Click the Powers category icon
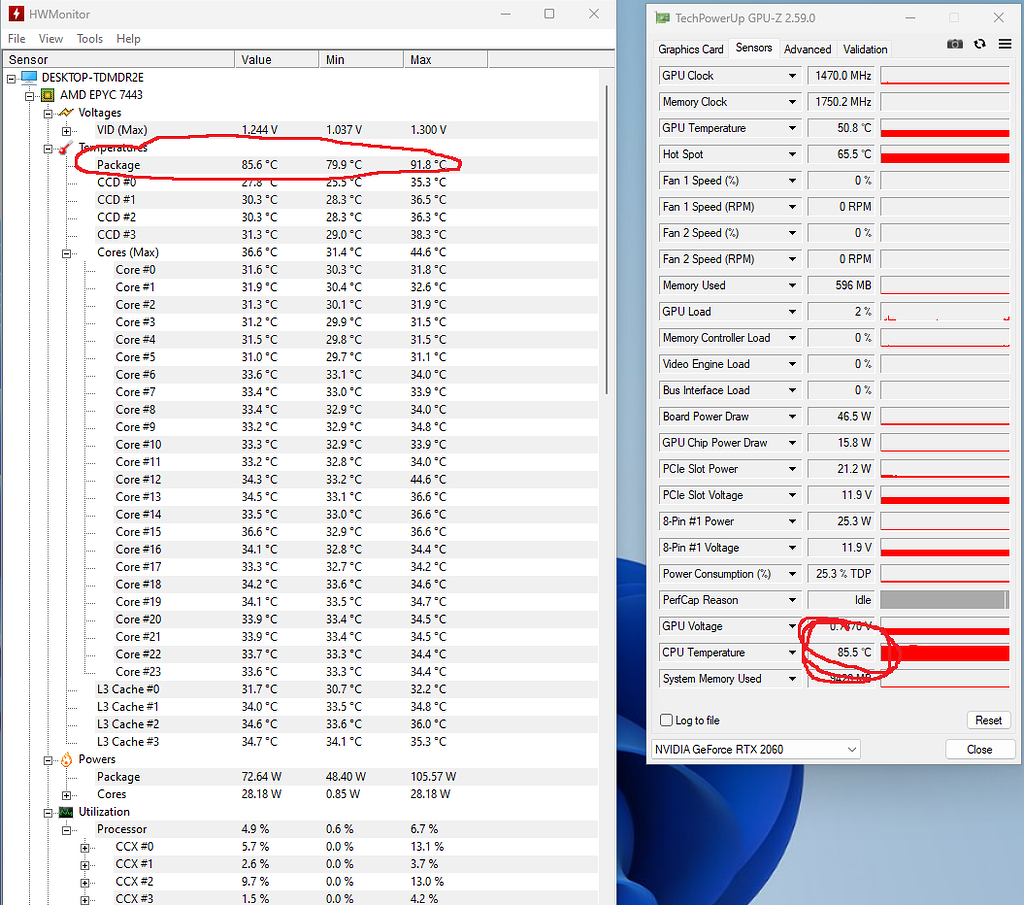1024x905 pixels. click(66, 759)
